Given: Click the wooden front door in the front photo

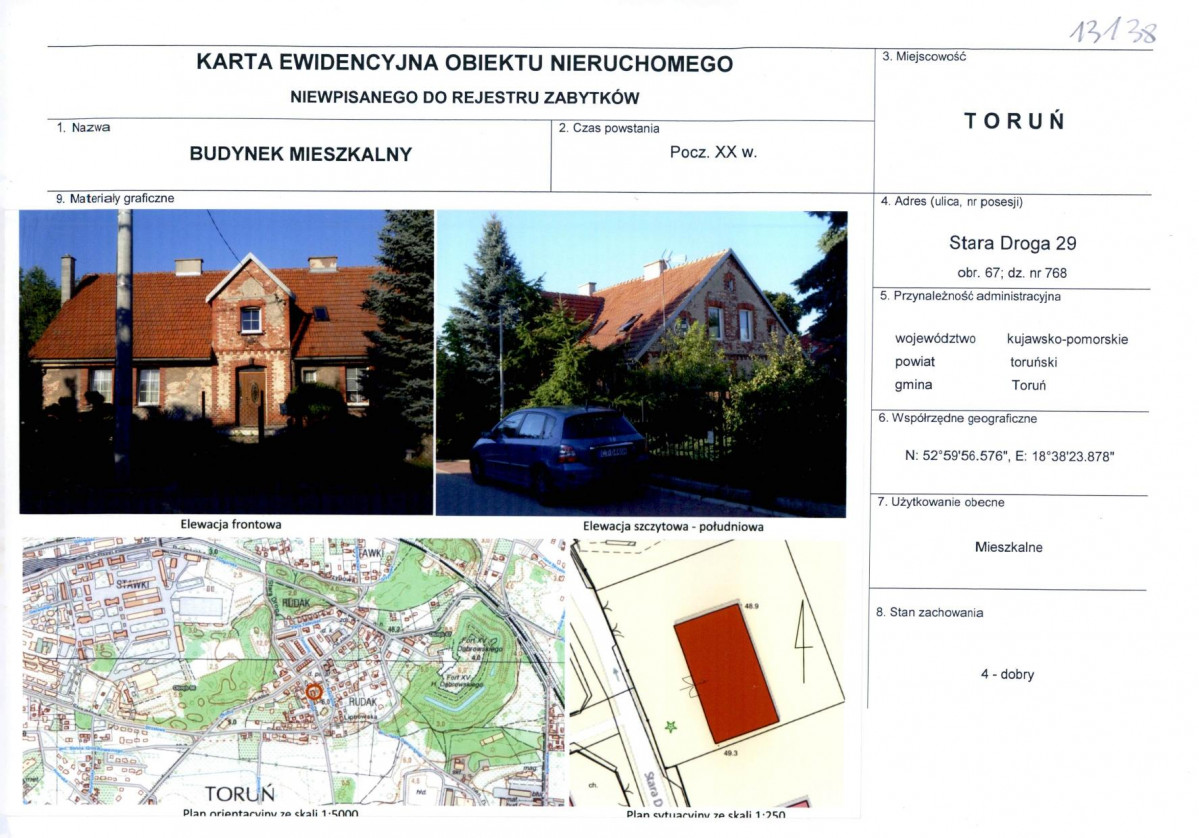Looking at the screenshot, I should point(252,398).
